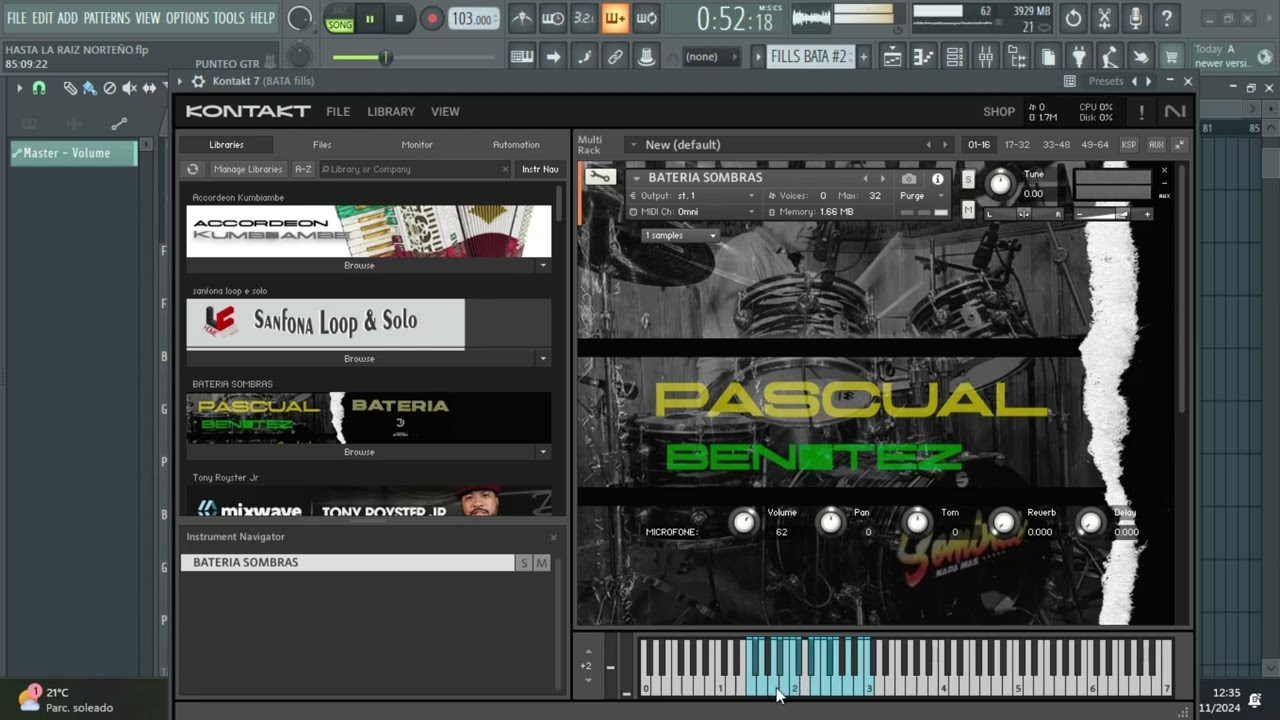Screen dimensions: 1280x720
Task: Click the countdown before recording icon
Action: click(584, 18)
